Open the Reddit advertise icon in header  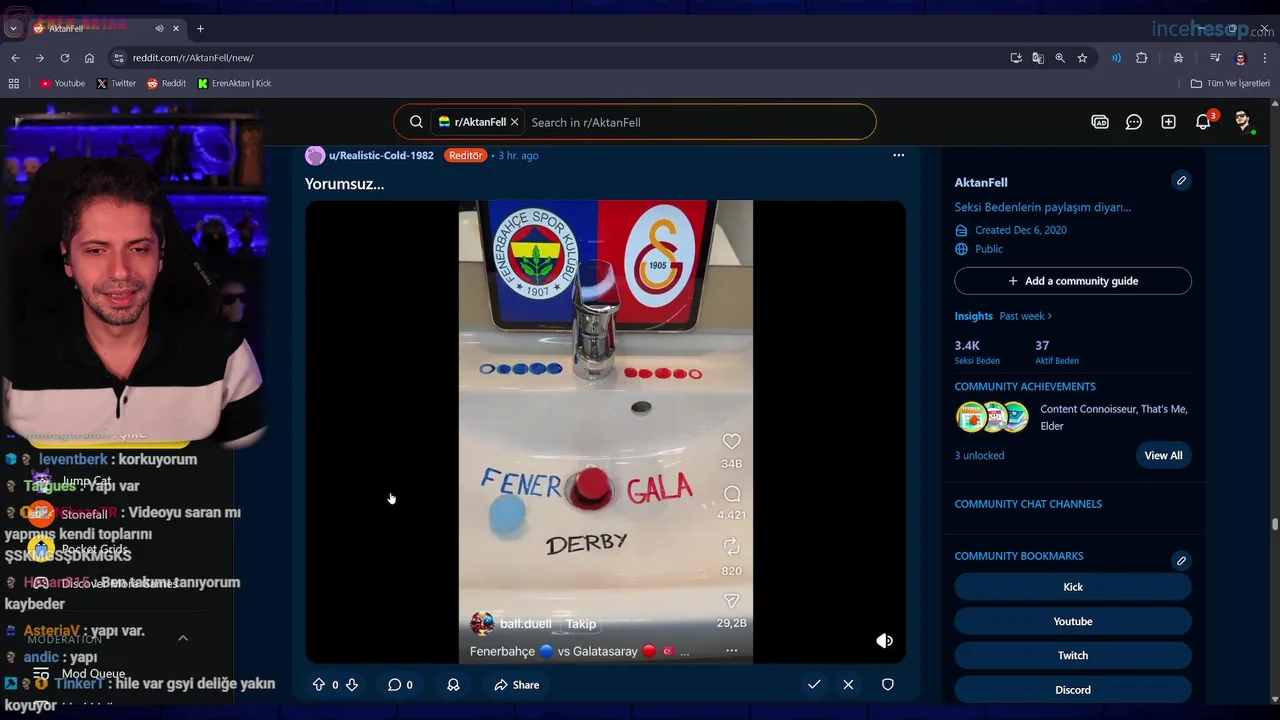click(1100, 122)
